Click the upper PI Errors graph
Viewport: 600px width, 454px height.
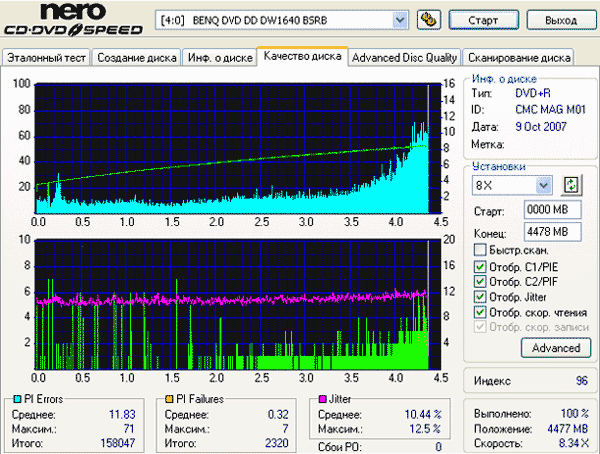click(x=238, y=149)
